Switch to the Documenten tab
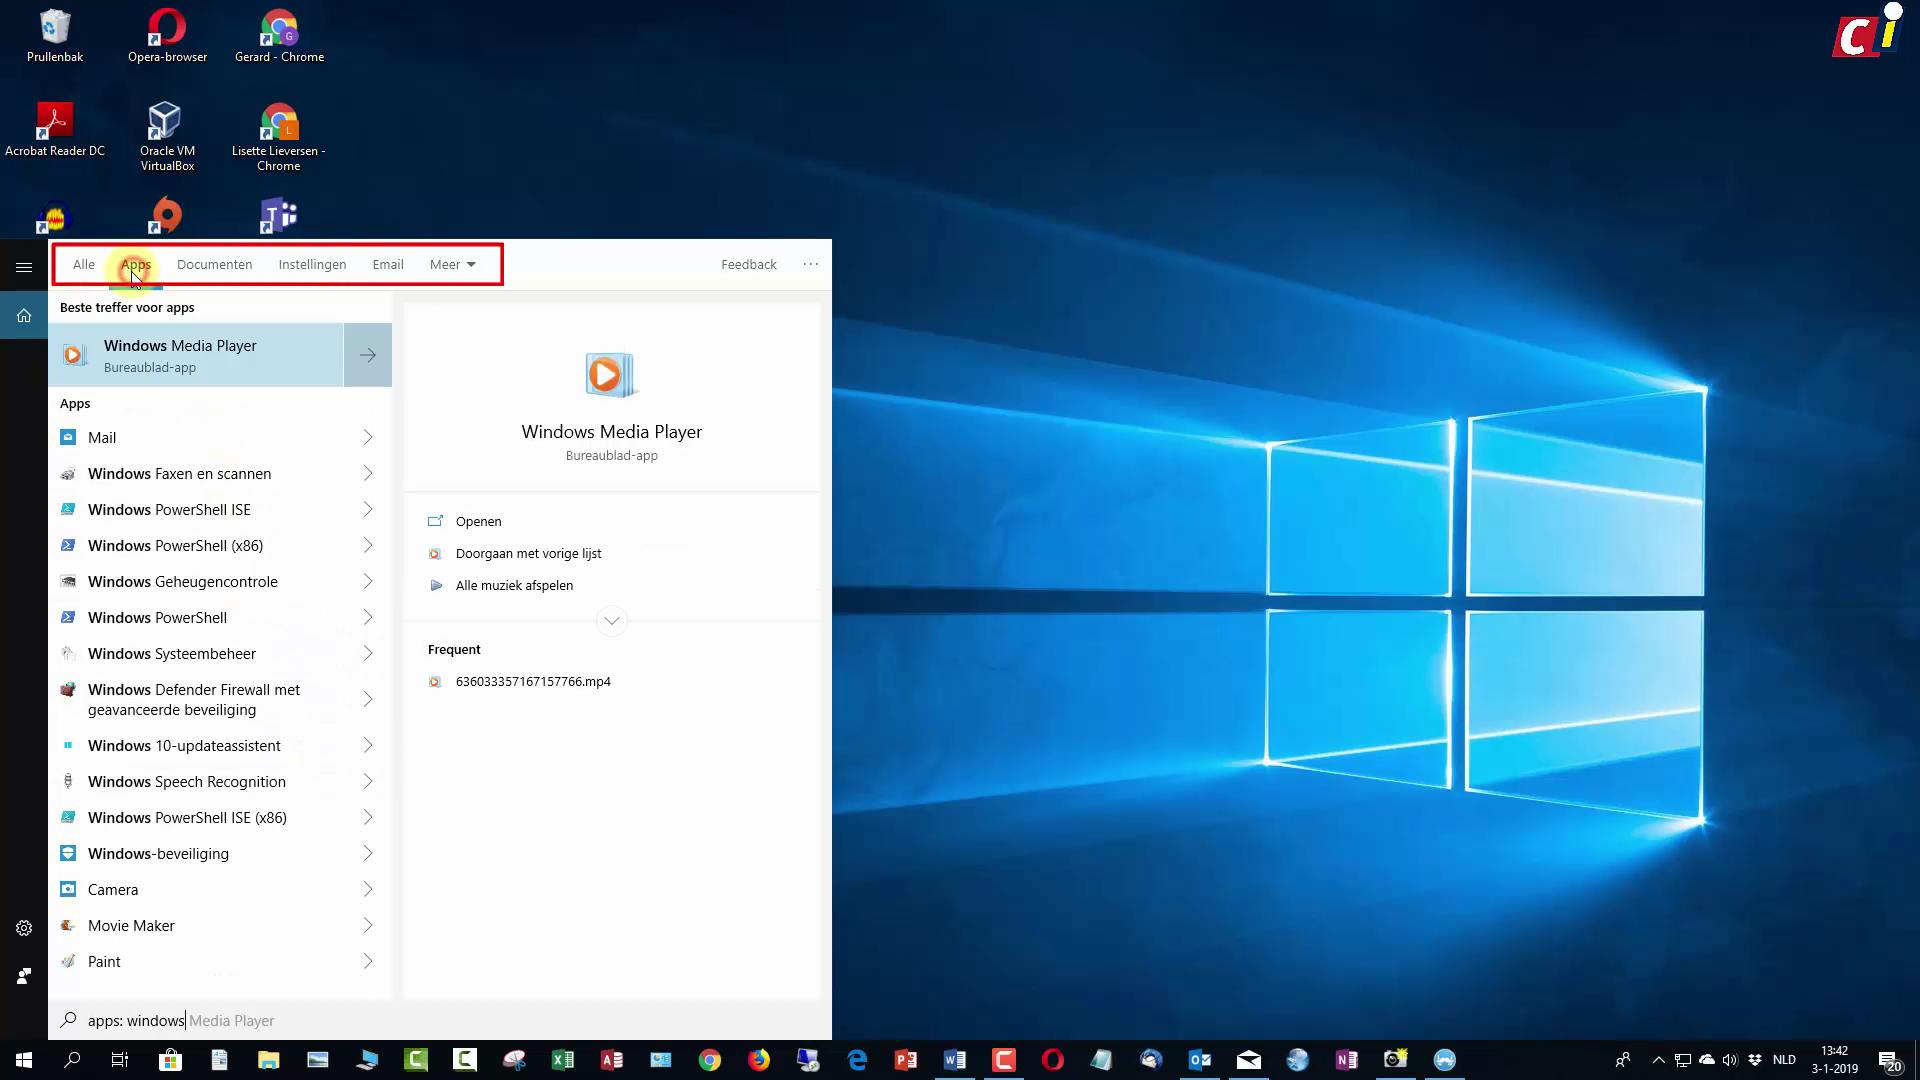Viewport: 1920px width, 1080px height. [x=214, y=265]
